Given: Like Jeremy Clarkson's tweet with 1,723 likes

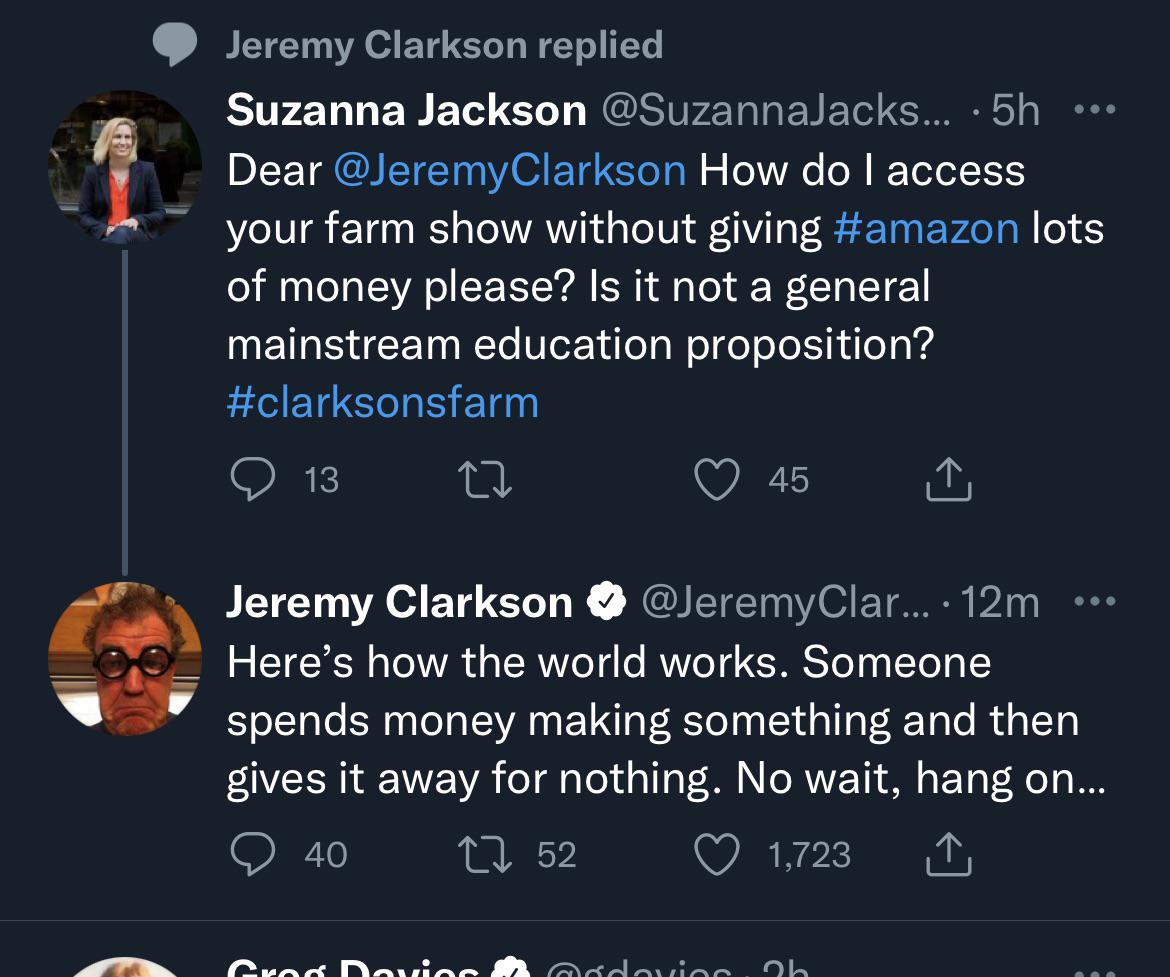Looking at the screenshot, I should click(716, 854).
